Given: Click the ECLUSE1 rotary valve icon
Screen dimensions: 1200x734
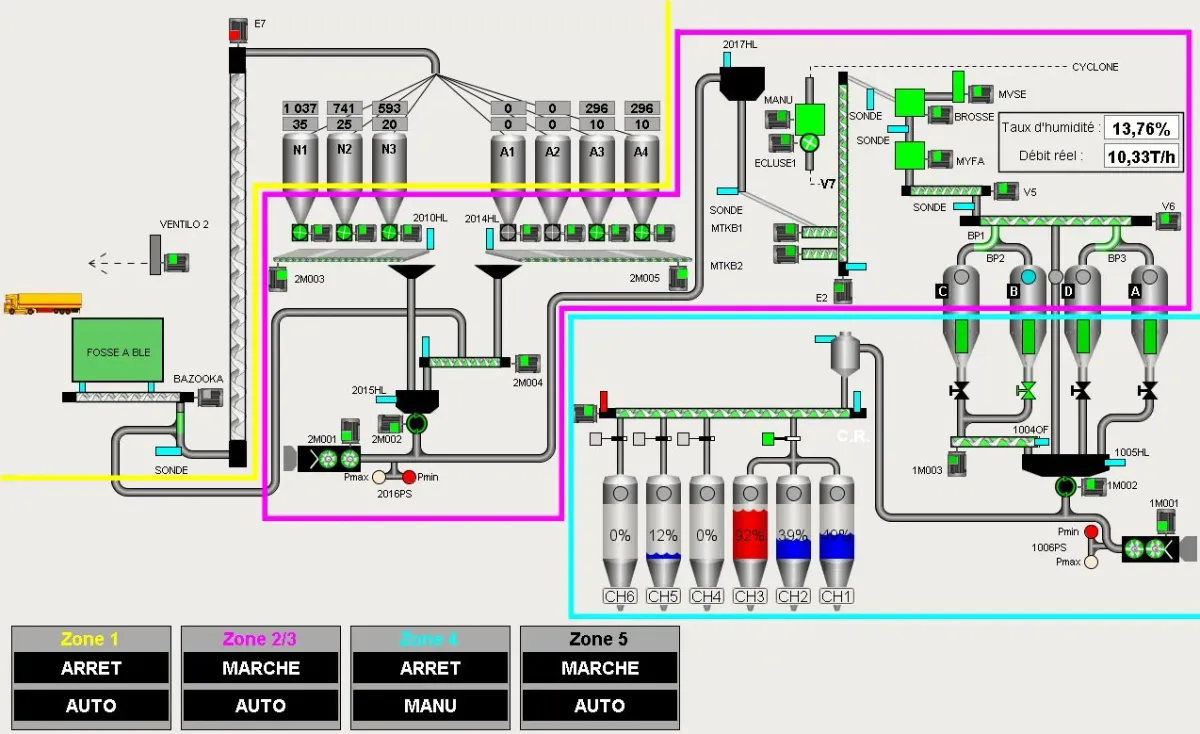Looking at the screenshot, I should (x=810, y=143).
